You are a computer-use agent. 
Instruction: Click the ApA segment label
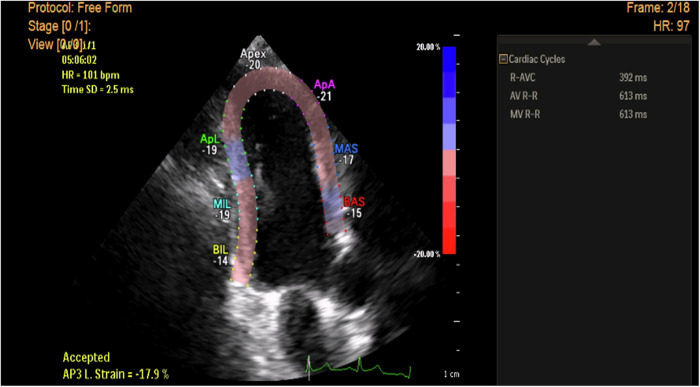point(325,84)
